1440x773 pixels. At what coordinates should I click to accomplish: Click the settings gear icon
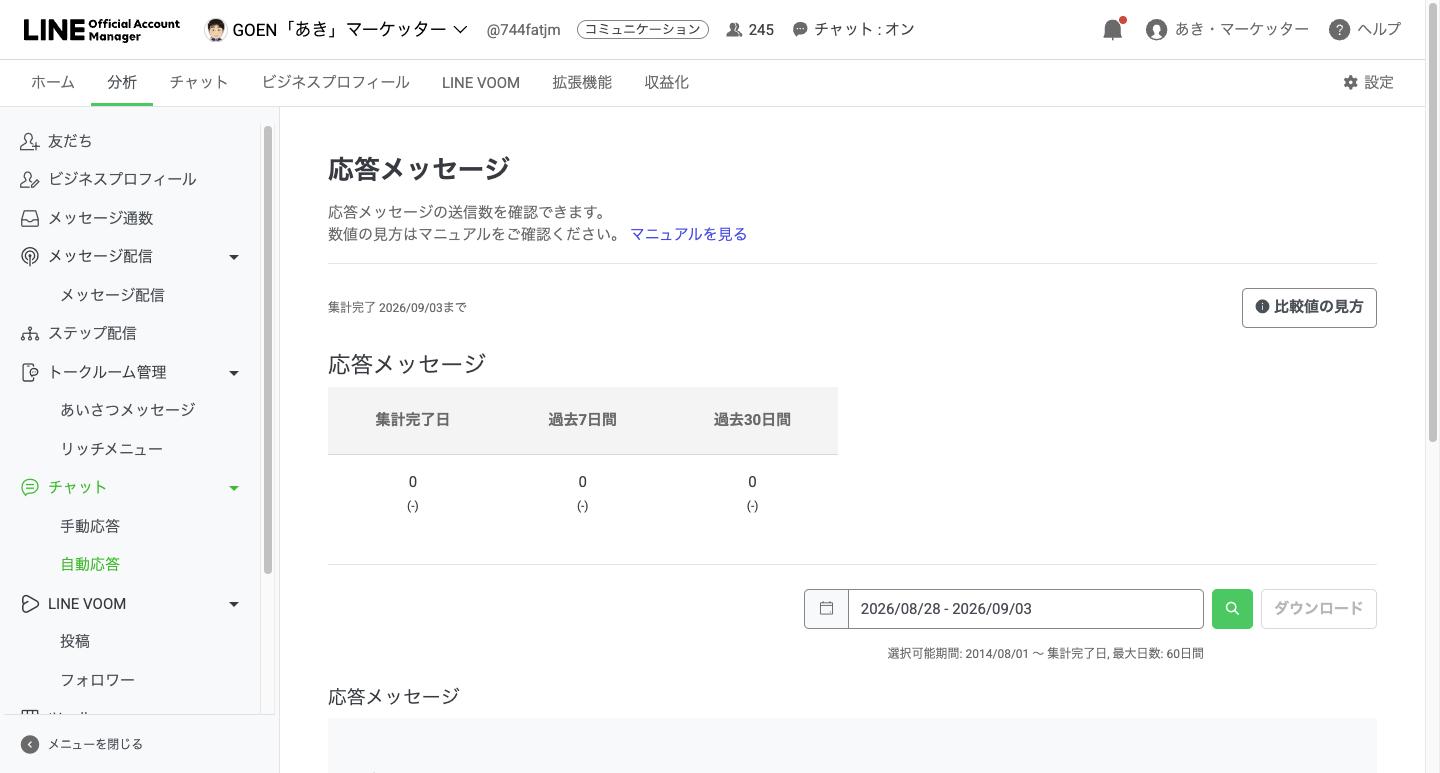[x=1351, y=83]
